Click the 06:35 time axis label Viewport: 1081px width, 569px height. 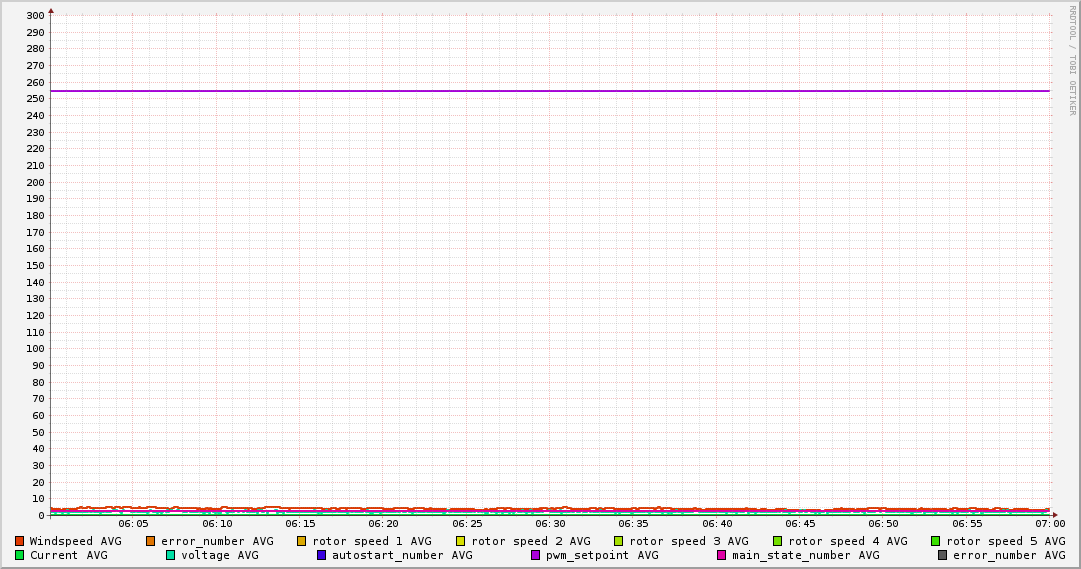pos(634,524)
